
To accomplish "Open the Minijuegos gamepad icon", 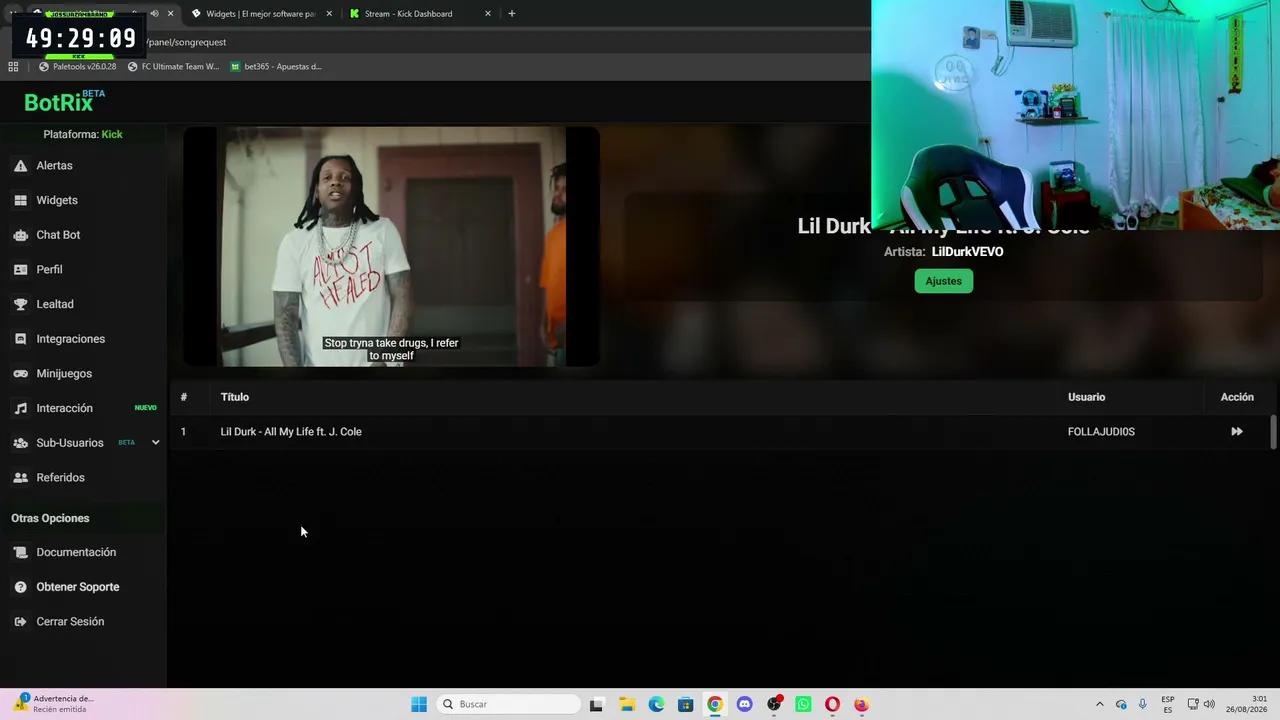I will coord(20,374).
